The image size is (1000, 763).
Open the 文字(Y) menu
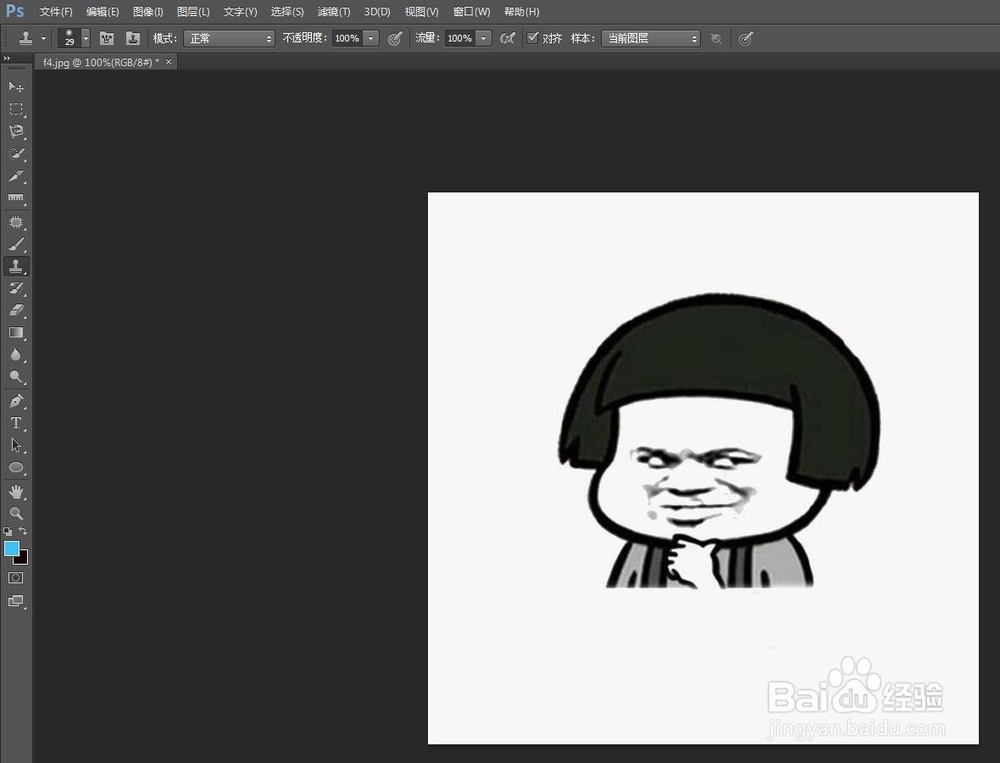pos(240,11)
